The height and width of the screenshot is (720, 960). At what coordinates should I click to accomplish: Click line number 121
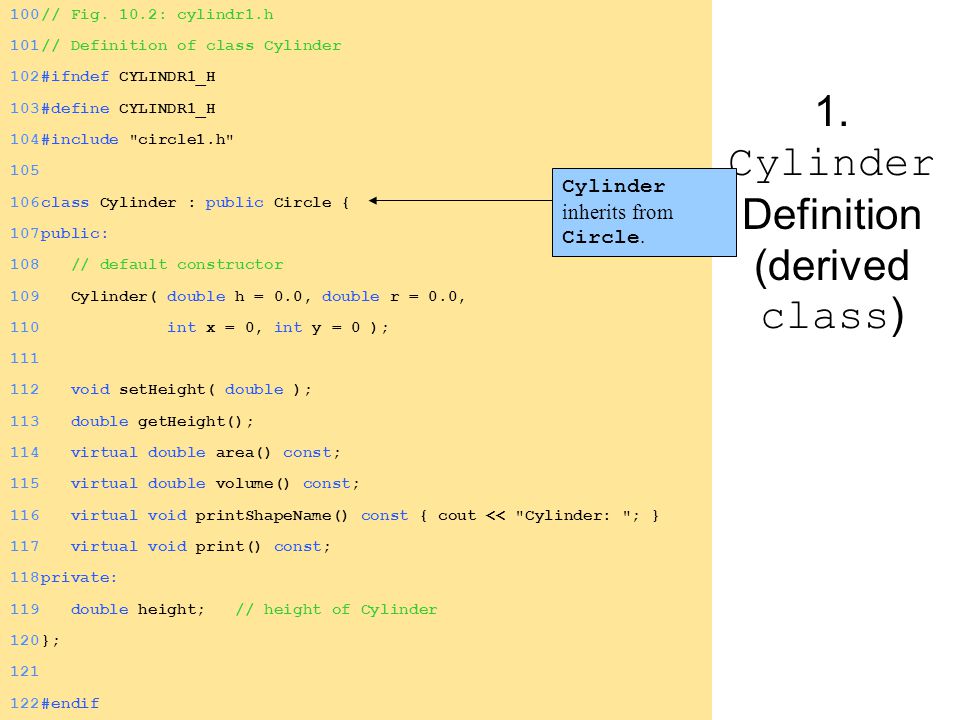pyautogui.click(x=24, y=671)
